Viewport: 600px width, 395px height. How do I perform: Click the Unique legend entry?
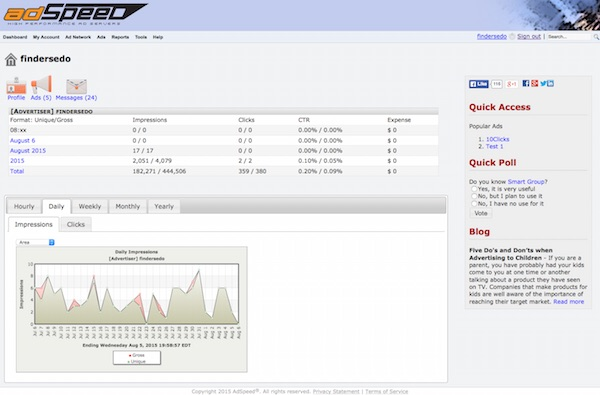[136, 361]
